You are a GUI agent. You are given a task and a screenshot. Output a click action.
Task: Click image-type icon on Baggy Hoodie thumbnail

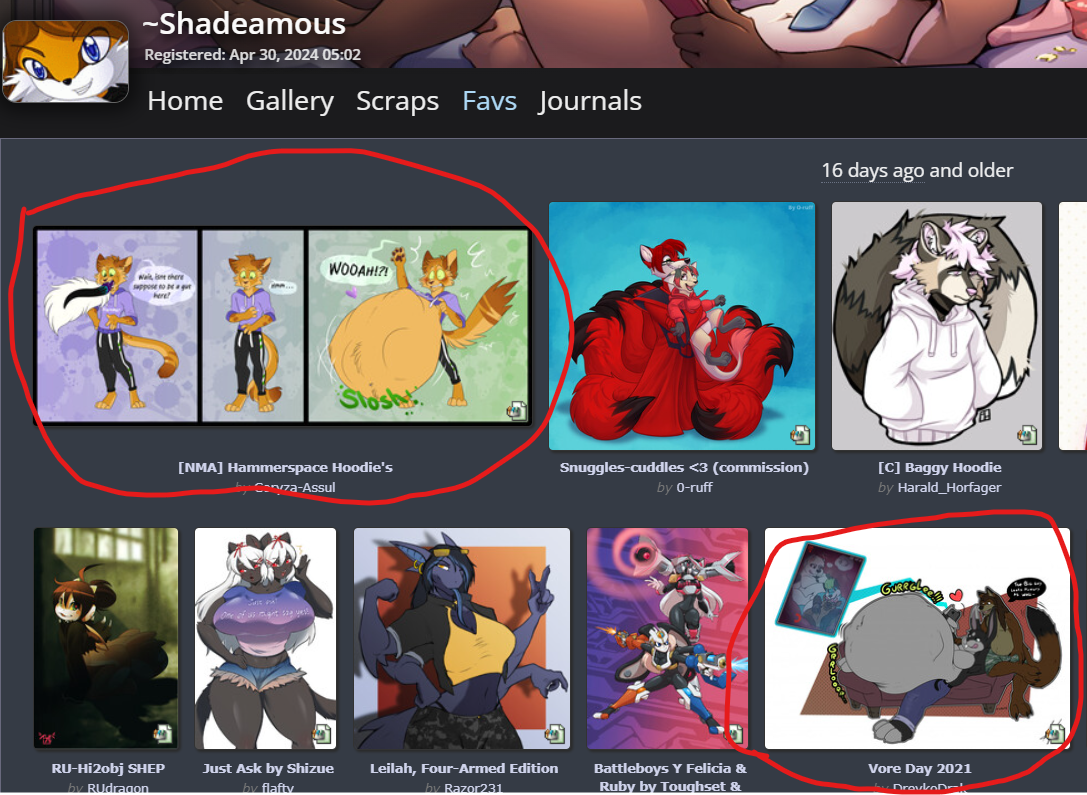pyautogui.click(x=1027, y=435)
